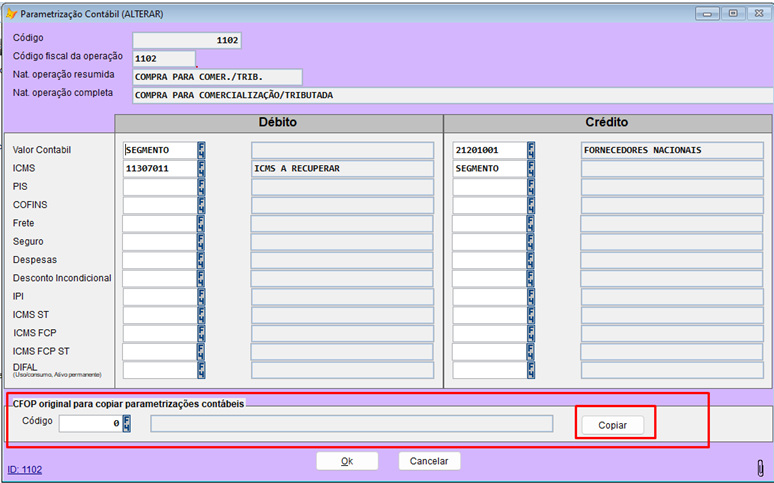Open F4 lookup for Valor Contabil credit account
The height and width of the screenshot is (483, 774).
click(531, 150)
